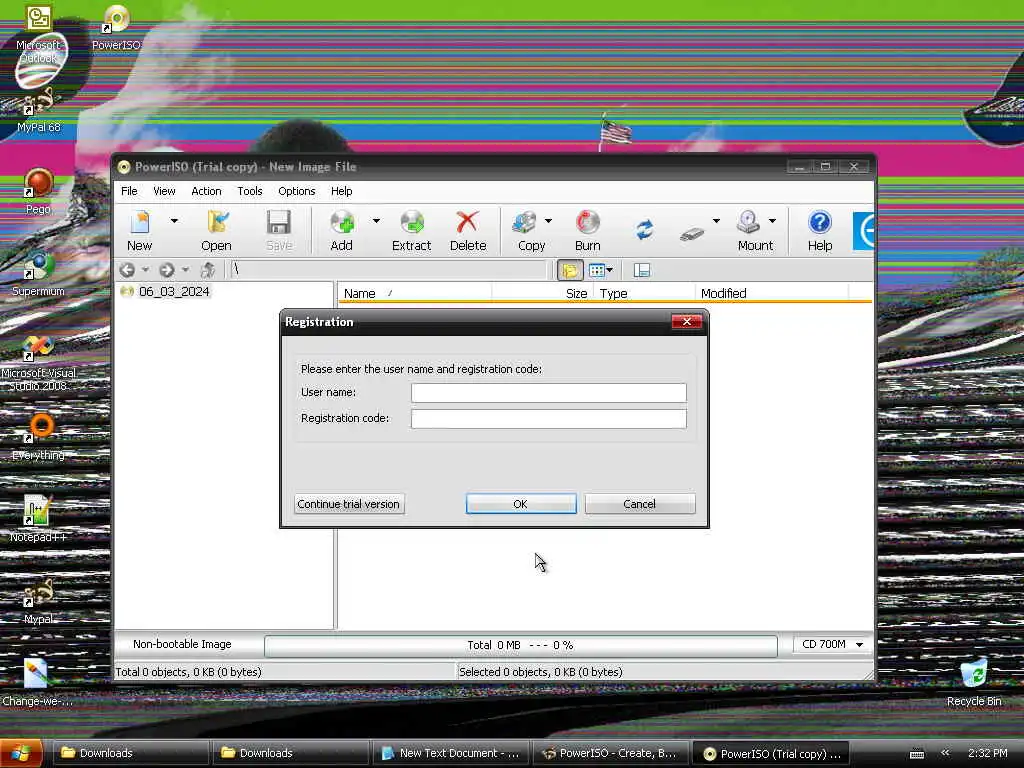Open the Tools menu
The image size is (1024, 768).
tap(249, 191)
